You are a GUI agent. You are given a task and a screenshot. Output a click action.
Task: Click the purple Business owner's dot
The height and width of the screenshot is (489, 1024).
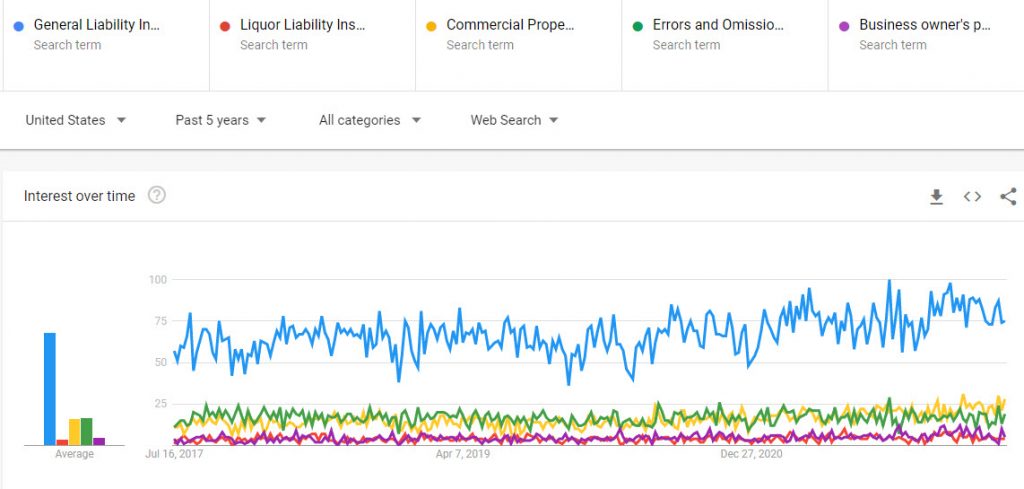point(844,27)
